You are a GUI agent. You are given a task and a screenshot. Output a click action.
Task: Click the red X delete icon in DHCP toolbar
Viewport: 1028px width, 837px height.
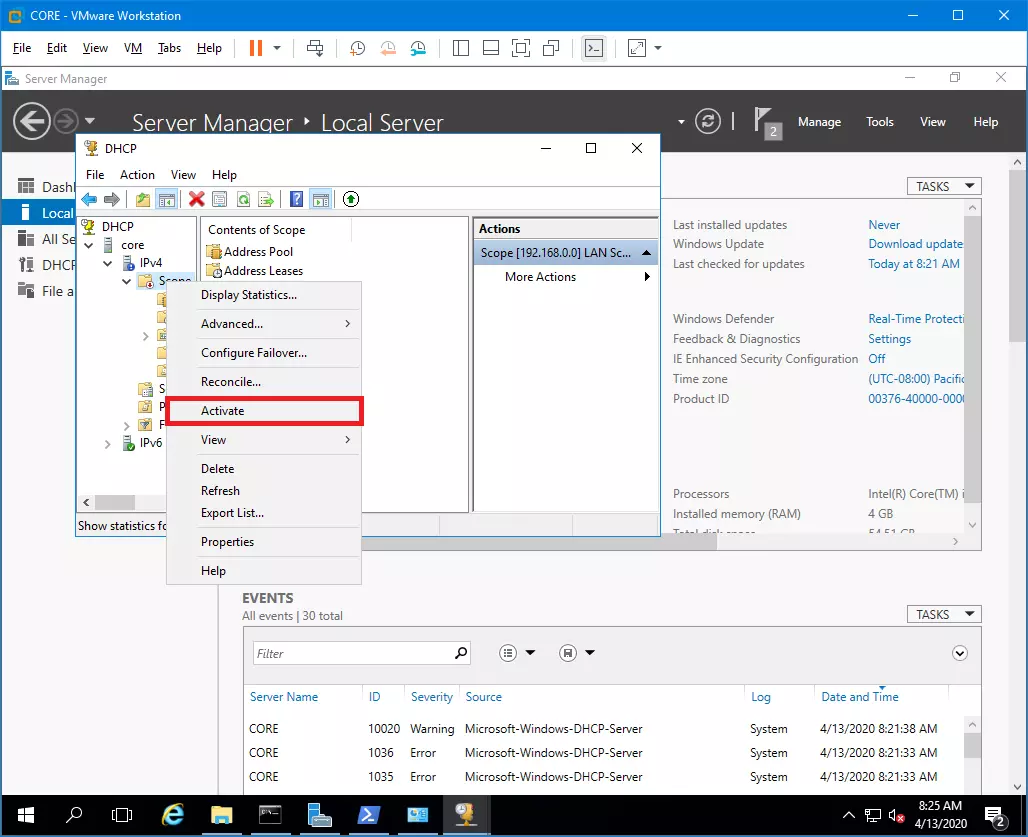(x=196, y=199)
